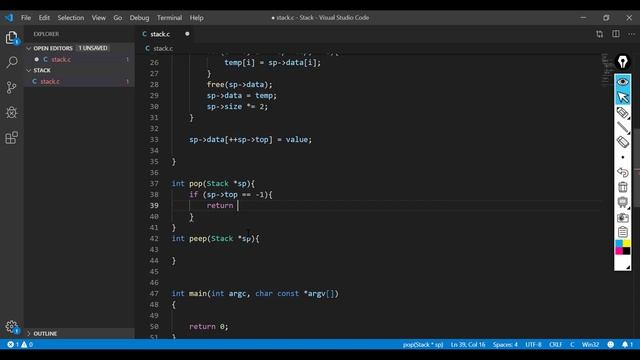Pick the black color swatch
The width and height of the screenshot is (640, 360).
[627, 251]
